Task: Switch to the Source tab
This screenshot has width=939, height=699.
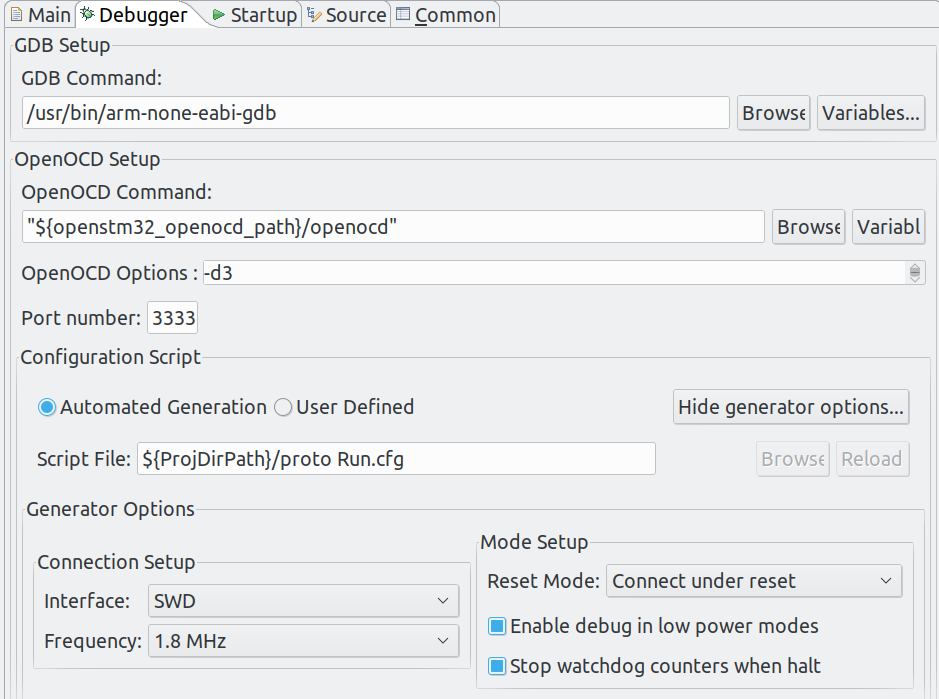Action: pyautogui.click(x=347, y=15)
